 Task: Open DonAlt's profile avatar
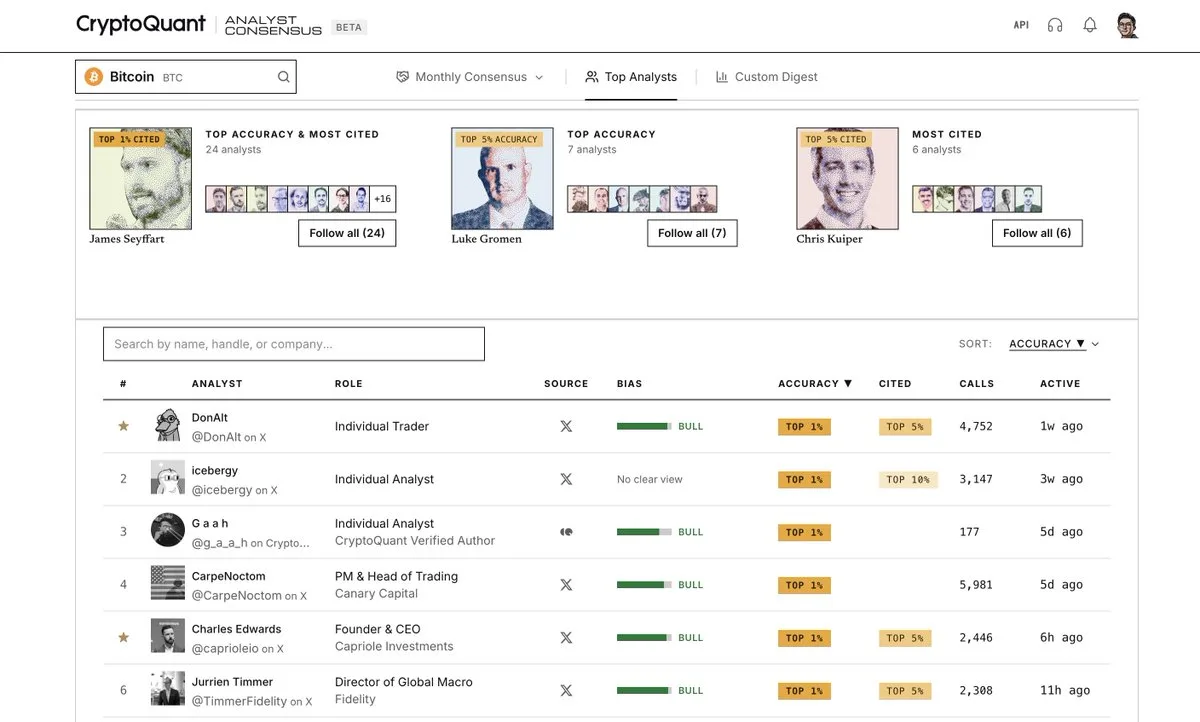click(x=168, y=426)
